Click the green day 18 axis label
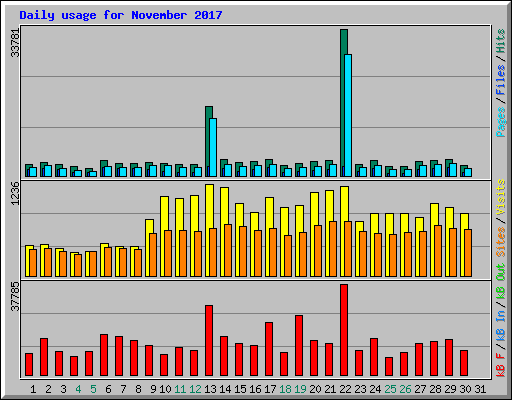 pos(285,389)
